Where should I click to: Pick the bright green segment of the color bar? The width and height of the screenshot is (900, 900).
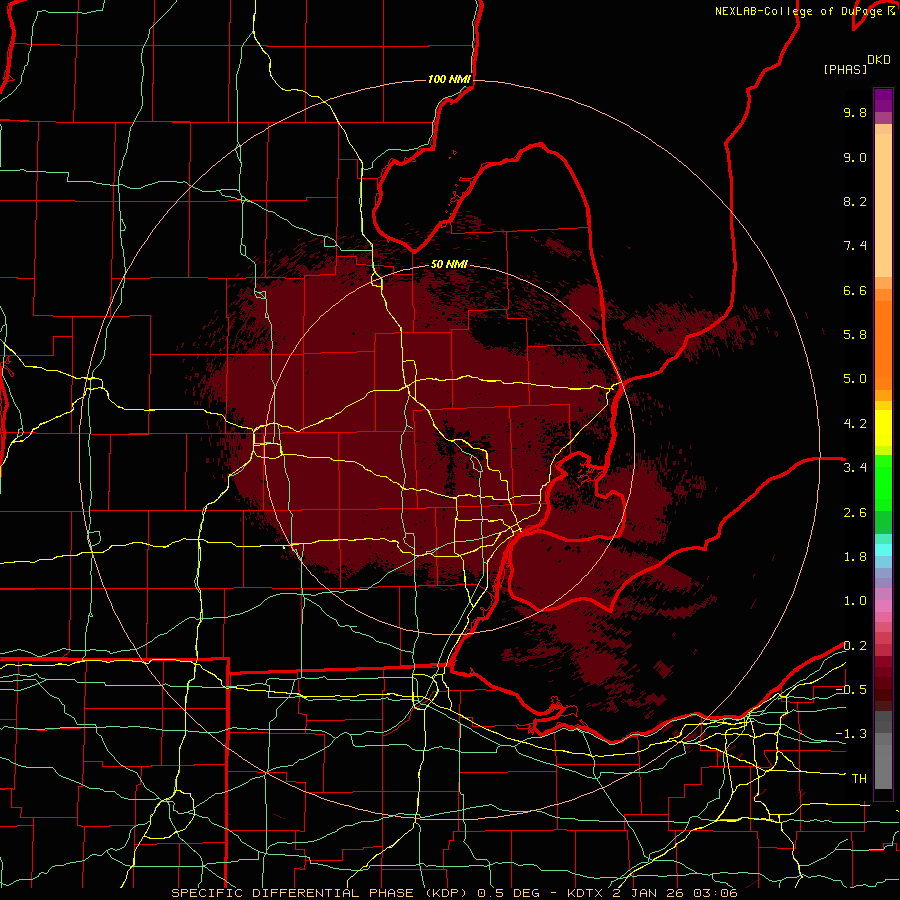coord(883,482)
